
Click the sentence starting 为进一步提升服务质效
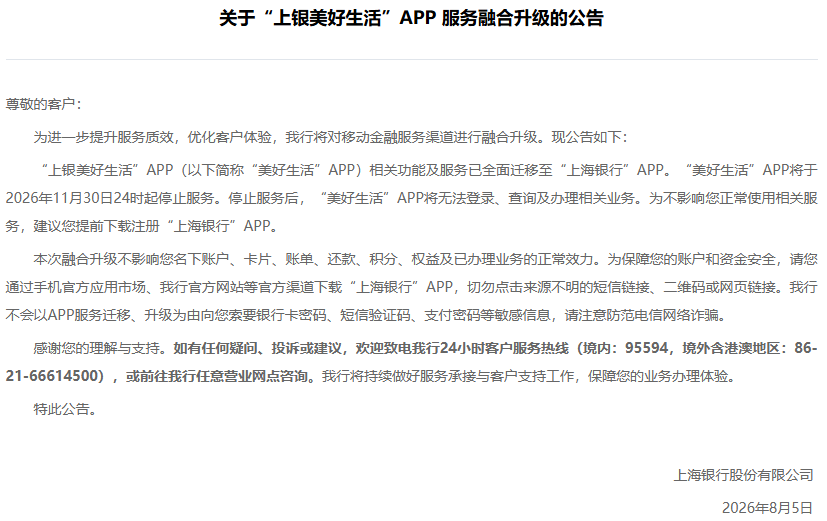(331, 137)
